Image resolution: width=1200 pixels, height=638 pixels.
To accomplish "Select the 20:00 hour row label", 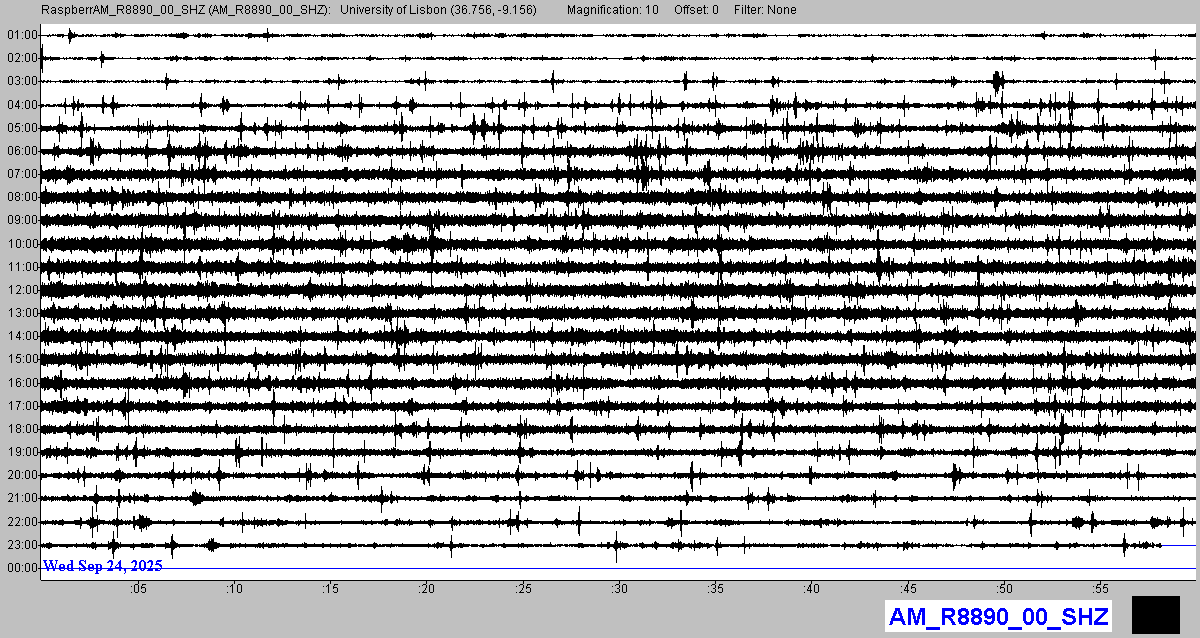I will click(21, 475).
